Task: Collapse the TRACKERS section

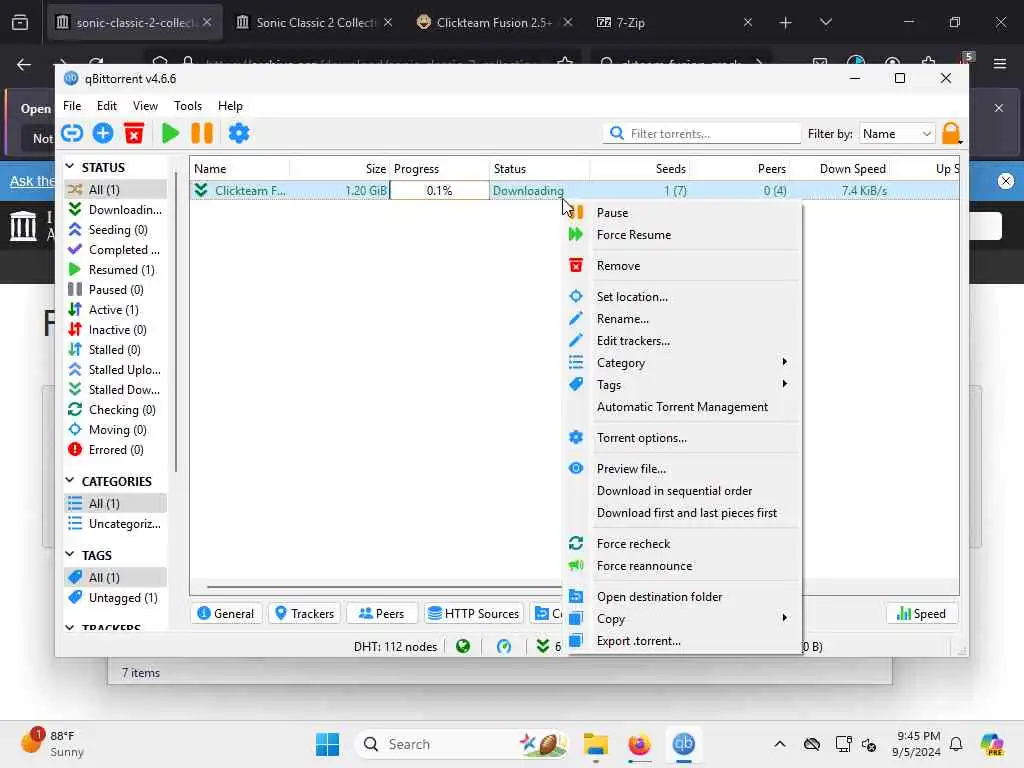Action: [70, 627]
